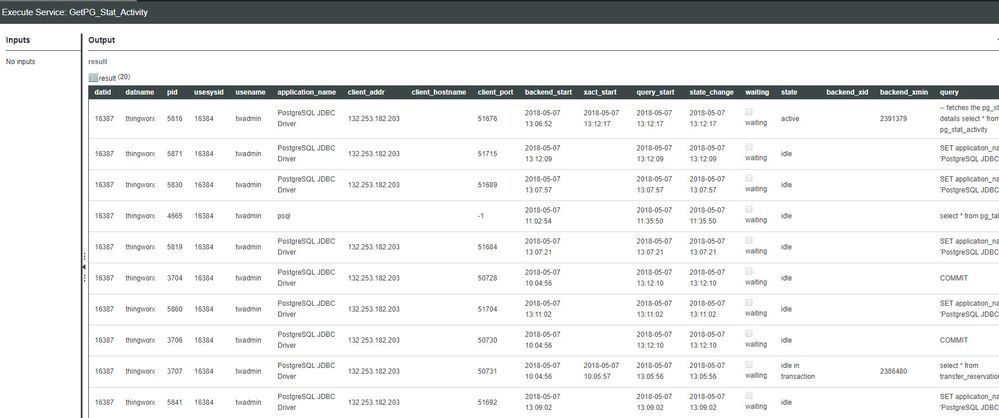Image resolution: width=999 pixels, height=418 pixels.
Task: Click the xact_start column header
Action: [600, 92]
